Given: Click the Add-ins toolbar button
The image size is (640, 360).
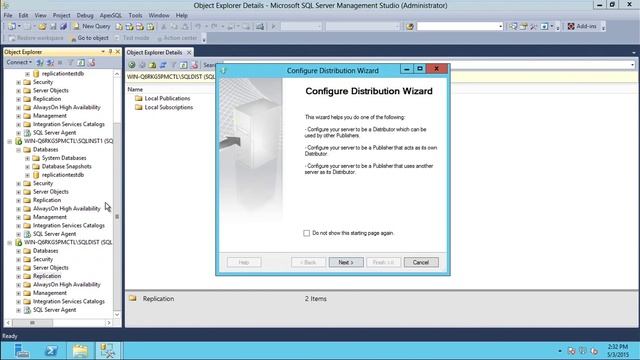Looking at the screenshot, I should pos(582,26).
